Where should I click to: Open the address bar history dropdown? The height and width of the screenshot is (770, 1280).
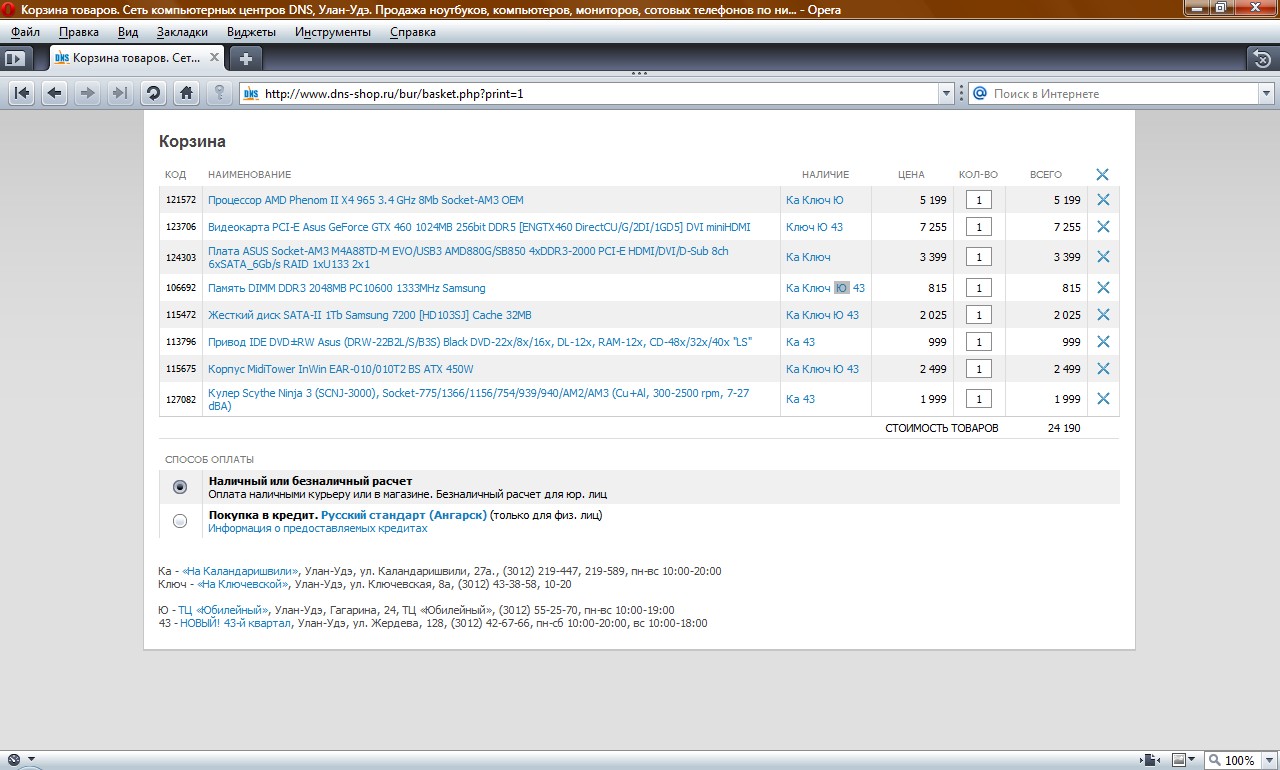point(946,94)
